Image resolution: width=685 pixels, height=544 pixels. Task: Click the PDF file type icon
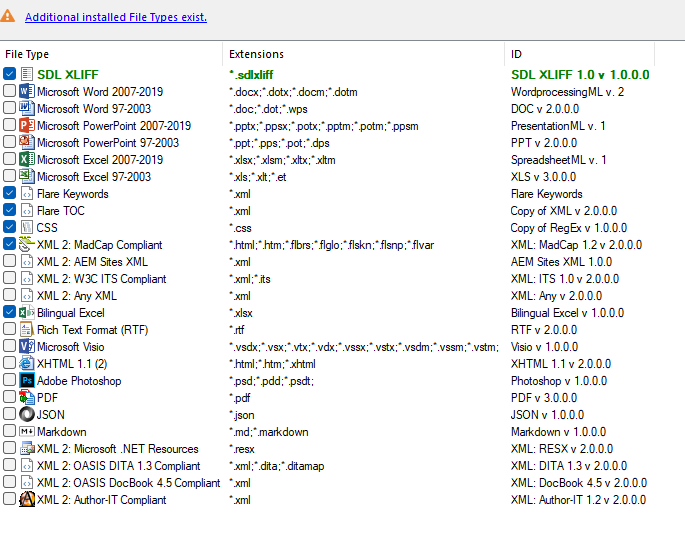(x=27, y=398)
